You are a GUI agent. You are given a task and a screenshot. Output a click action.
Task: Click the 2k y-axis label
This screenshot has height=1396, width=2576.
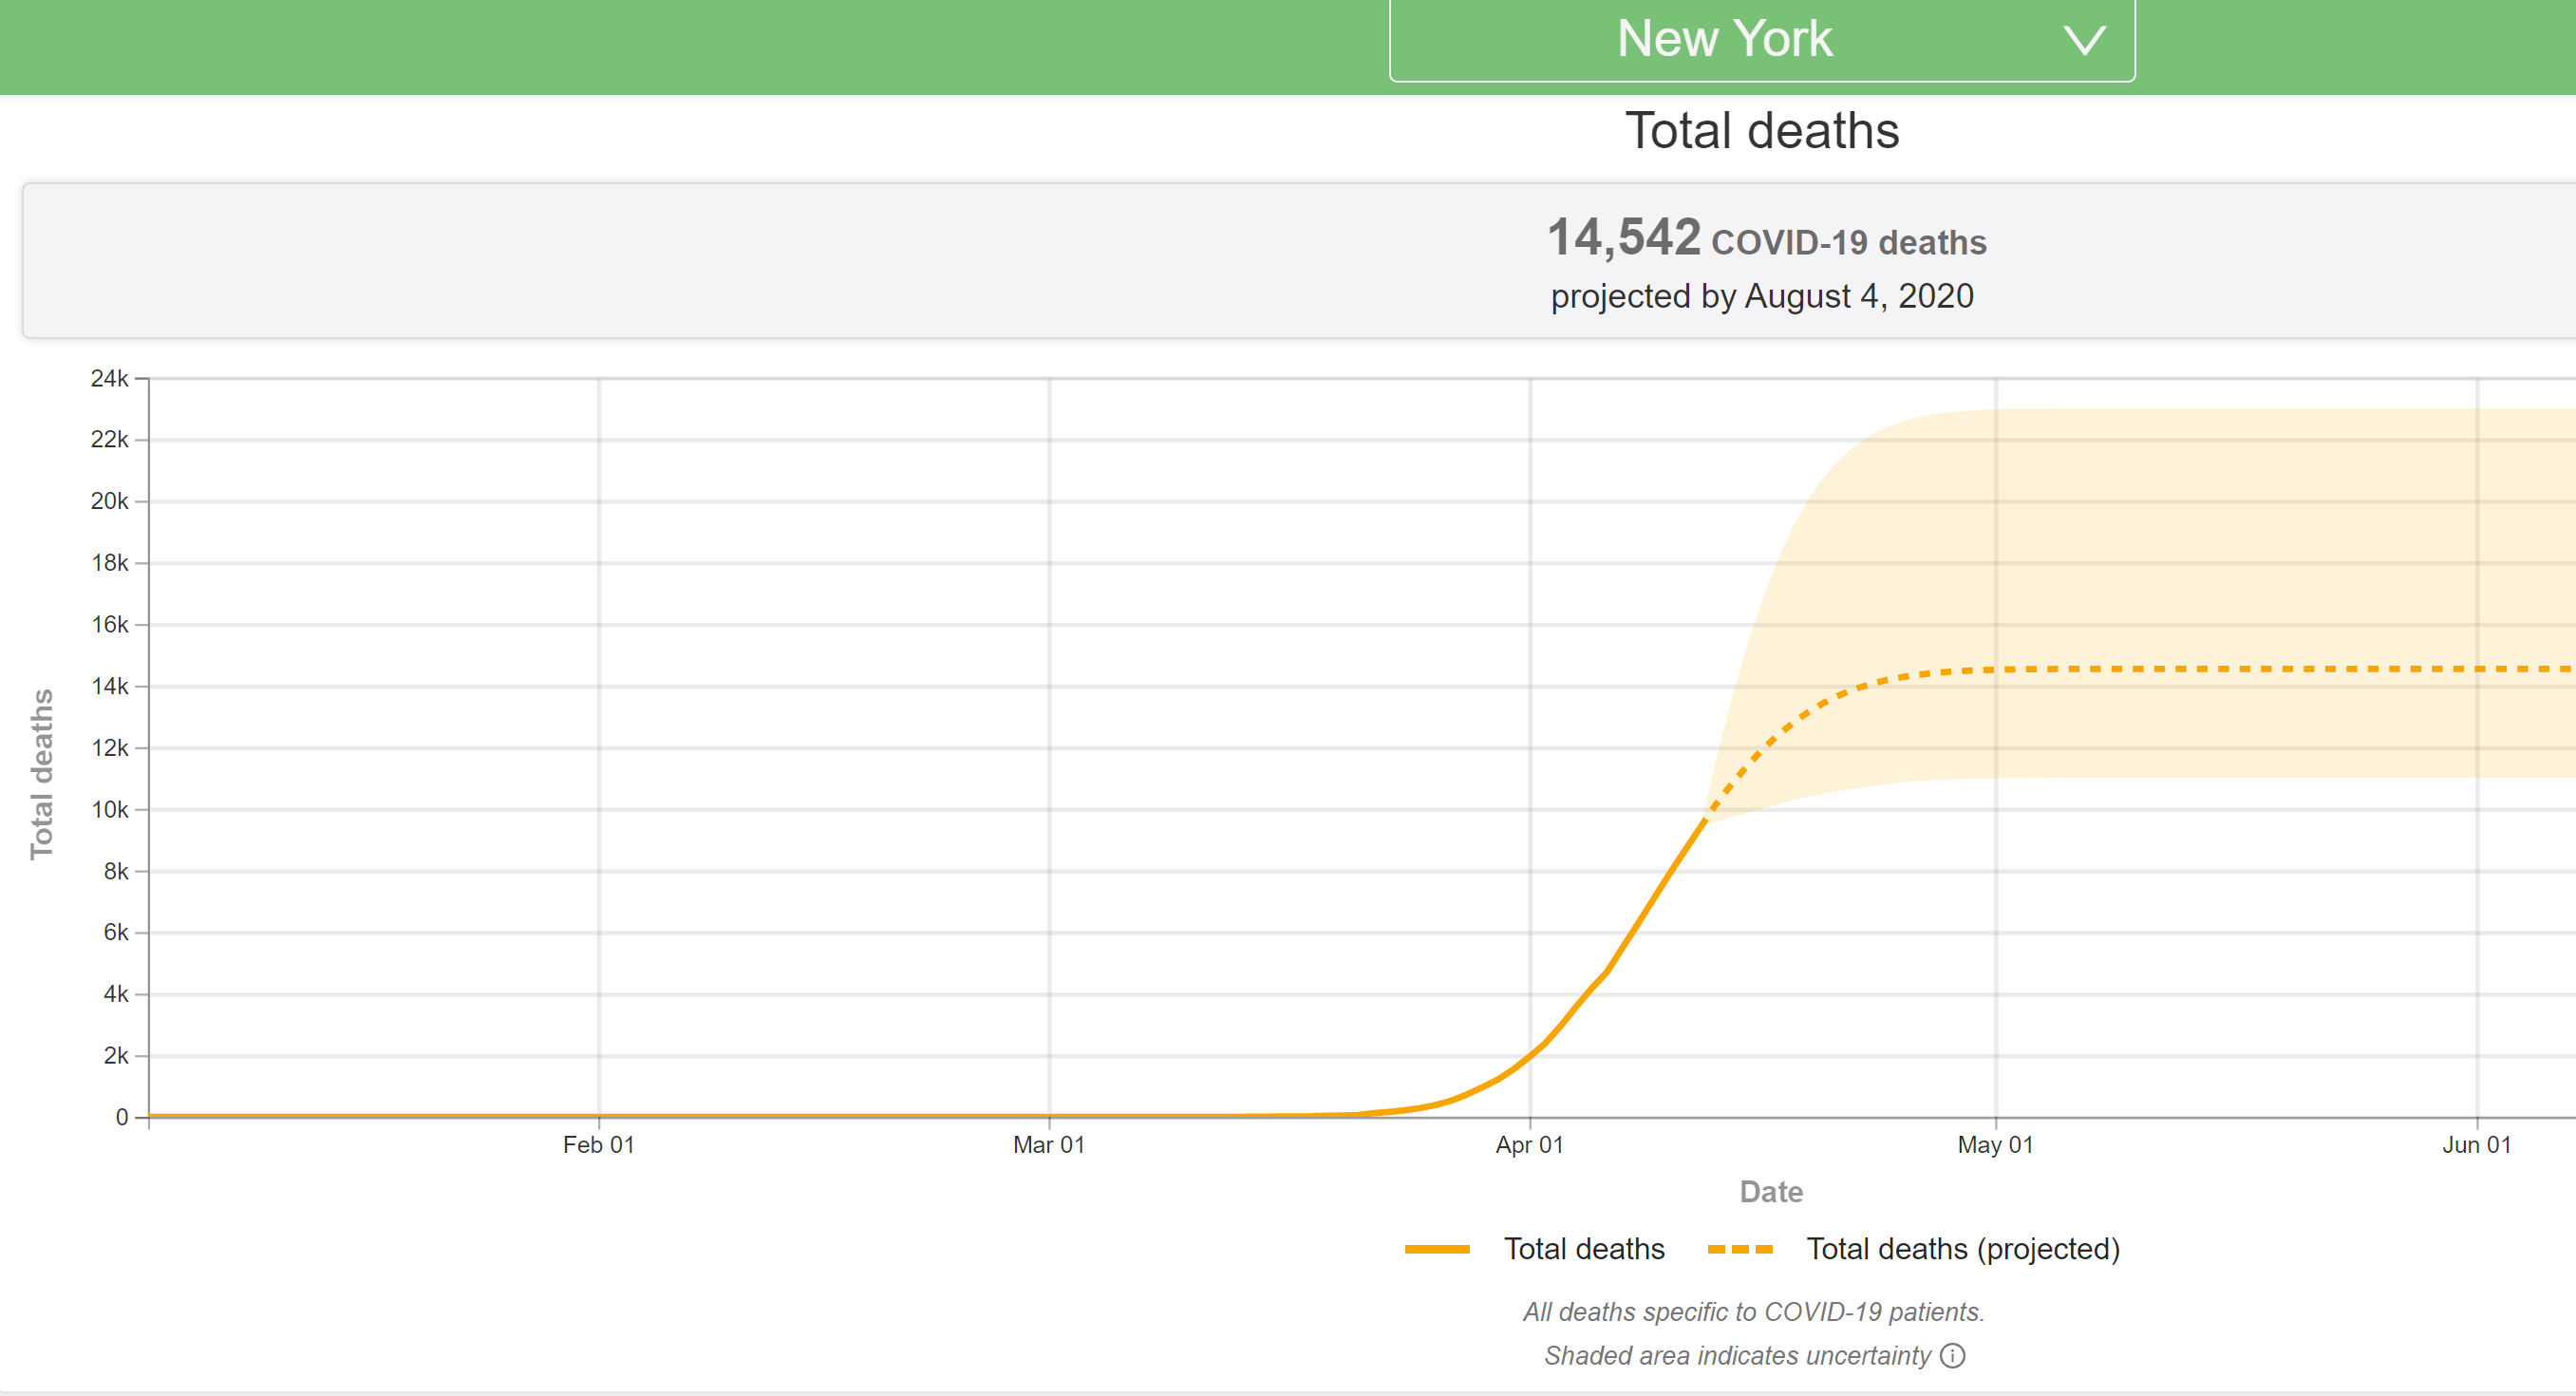[x=116, y=1055]
